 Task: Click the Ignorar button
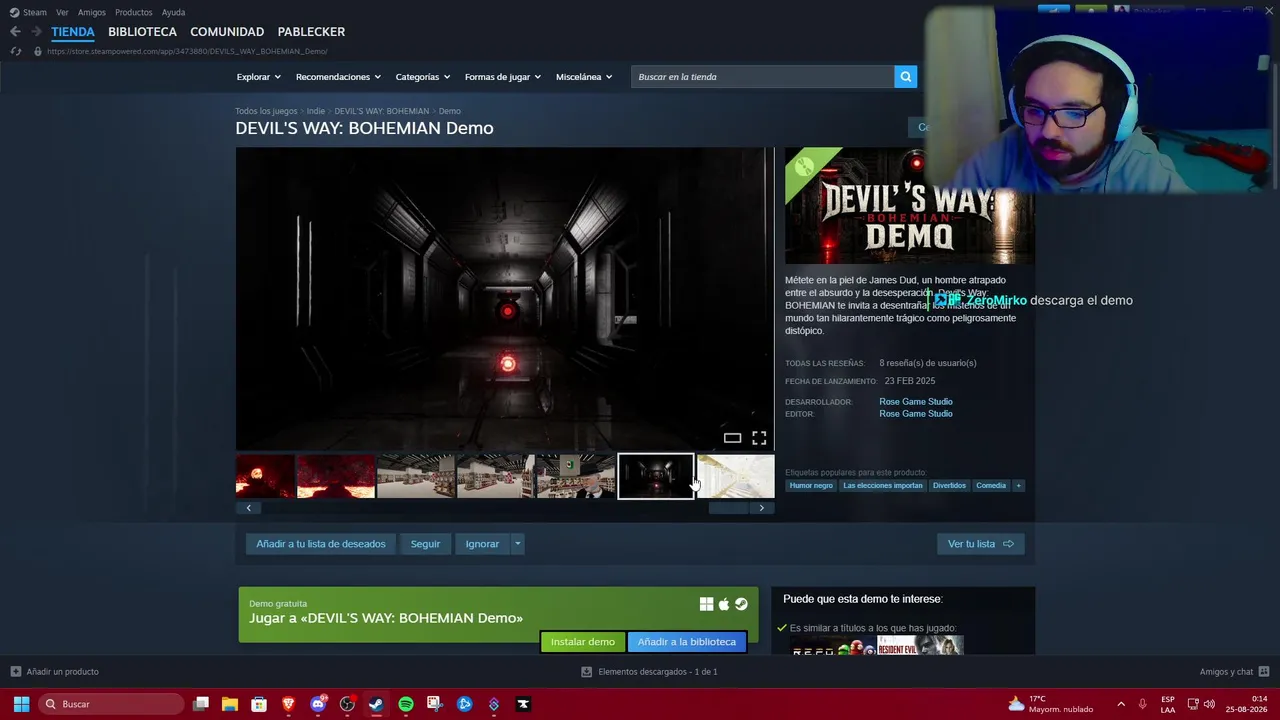pos(482,544)
